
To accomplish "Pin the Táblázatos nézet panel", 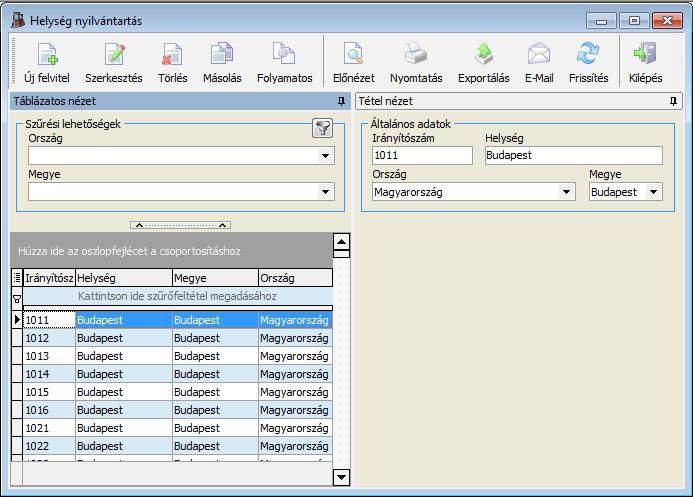I will tap(341, 102).
